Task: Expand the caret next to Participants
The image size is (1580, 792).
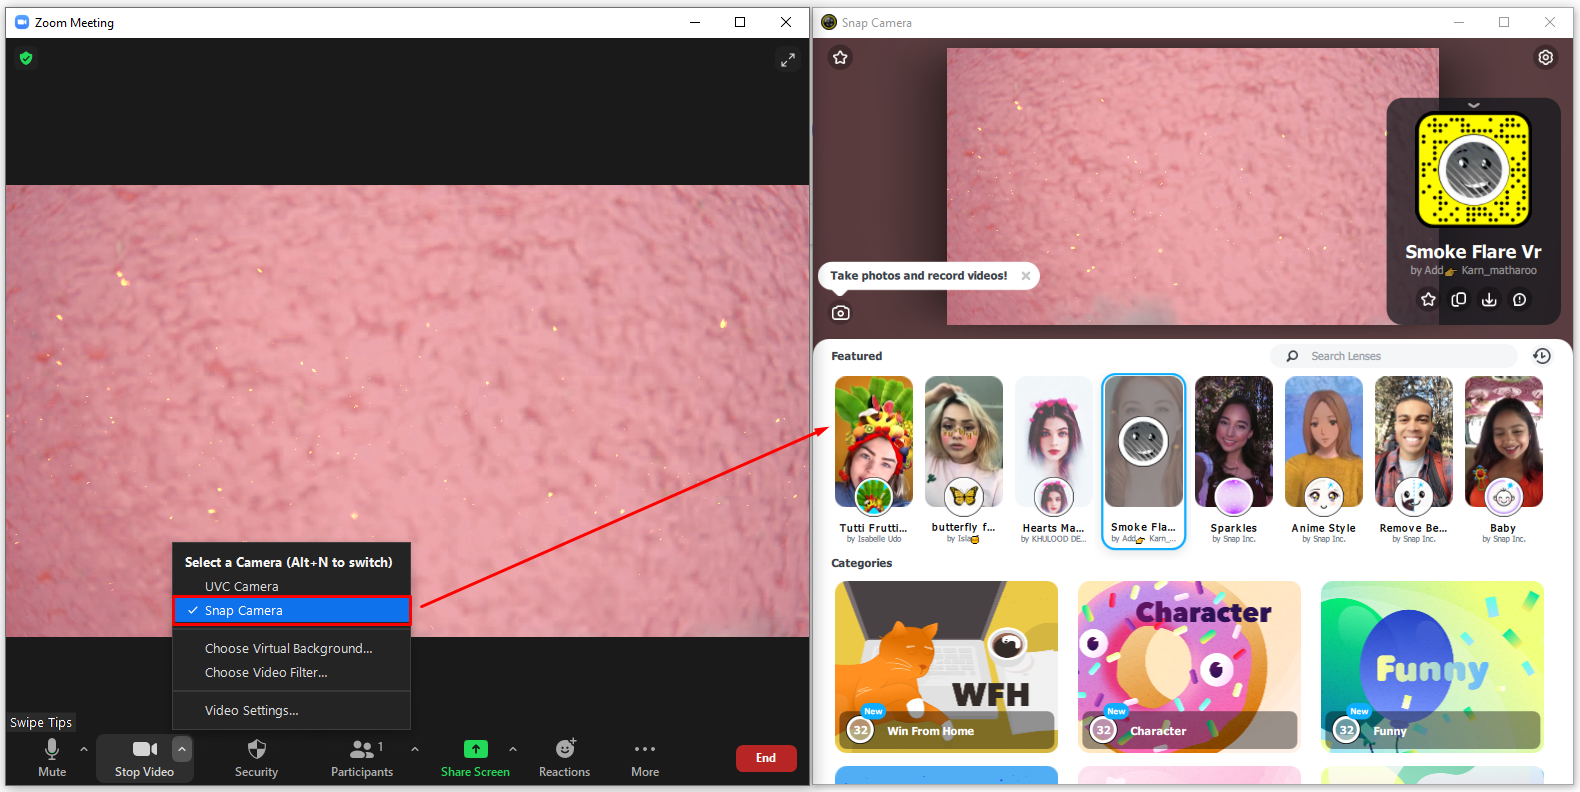Action: [415, 748]
